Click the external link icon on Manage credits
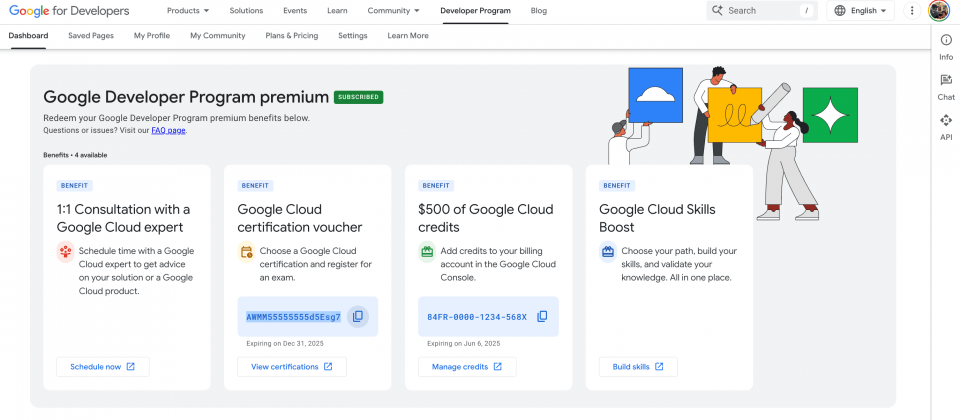The image size is (960, 420). click(x=498, y=367)
